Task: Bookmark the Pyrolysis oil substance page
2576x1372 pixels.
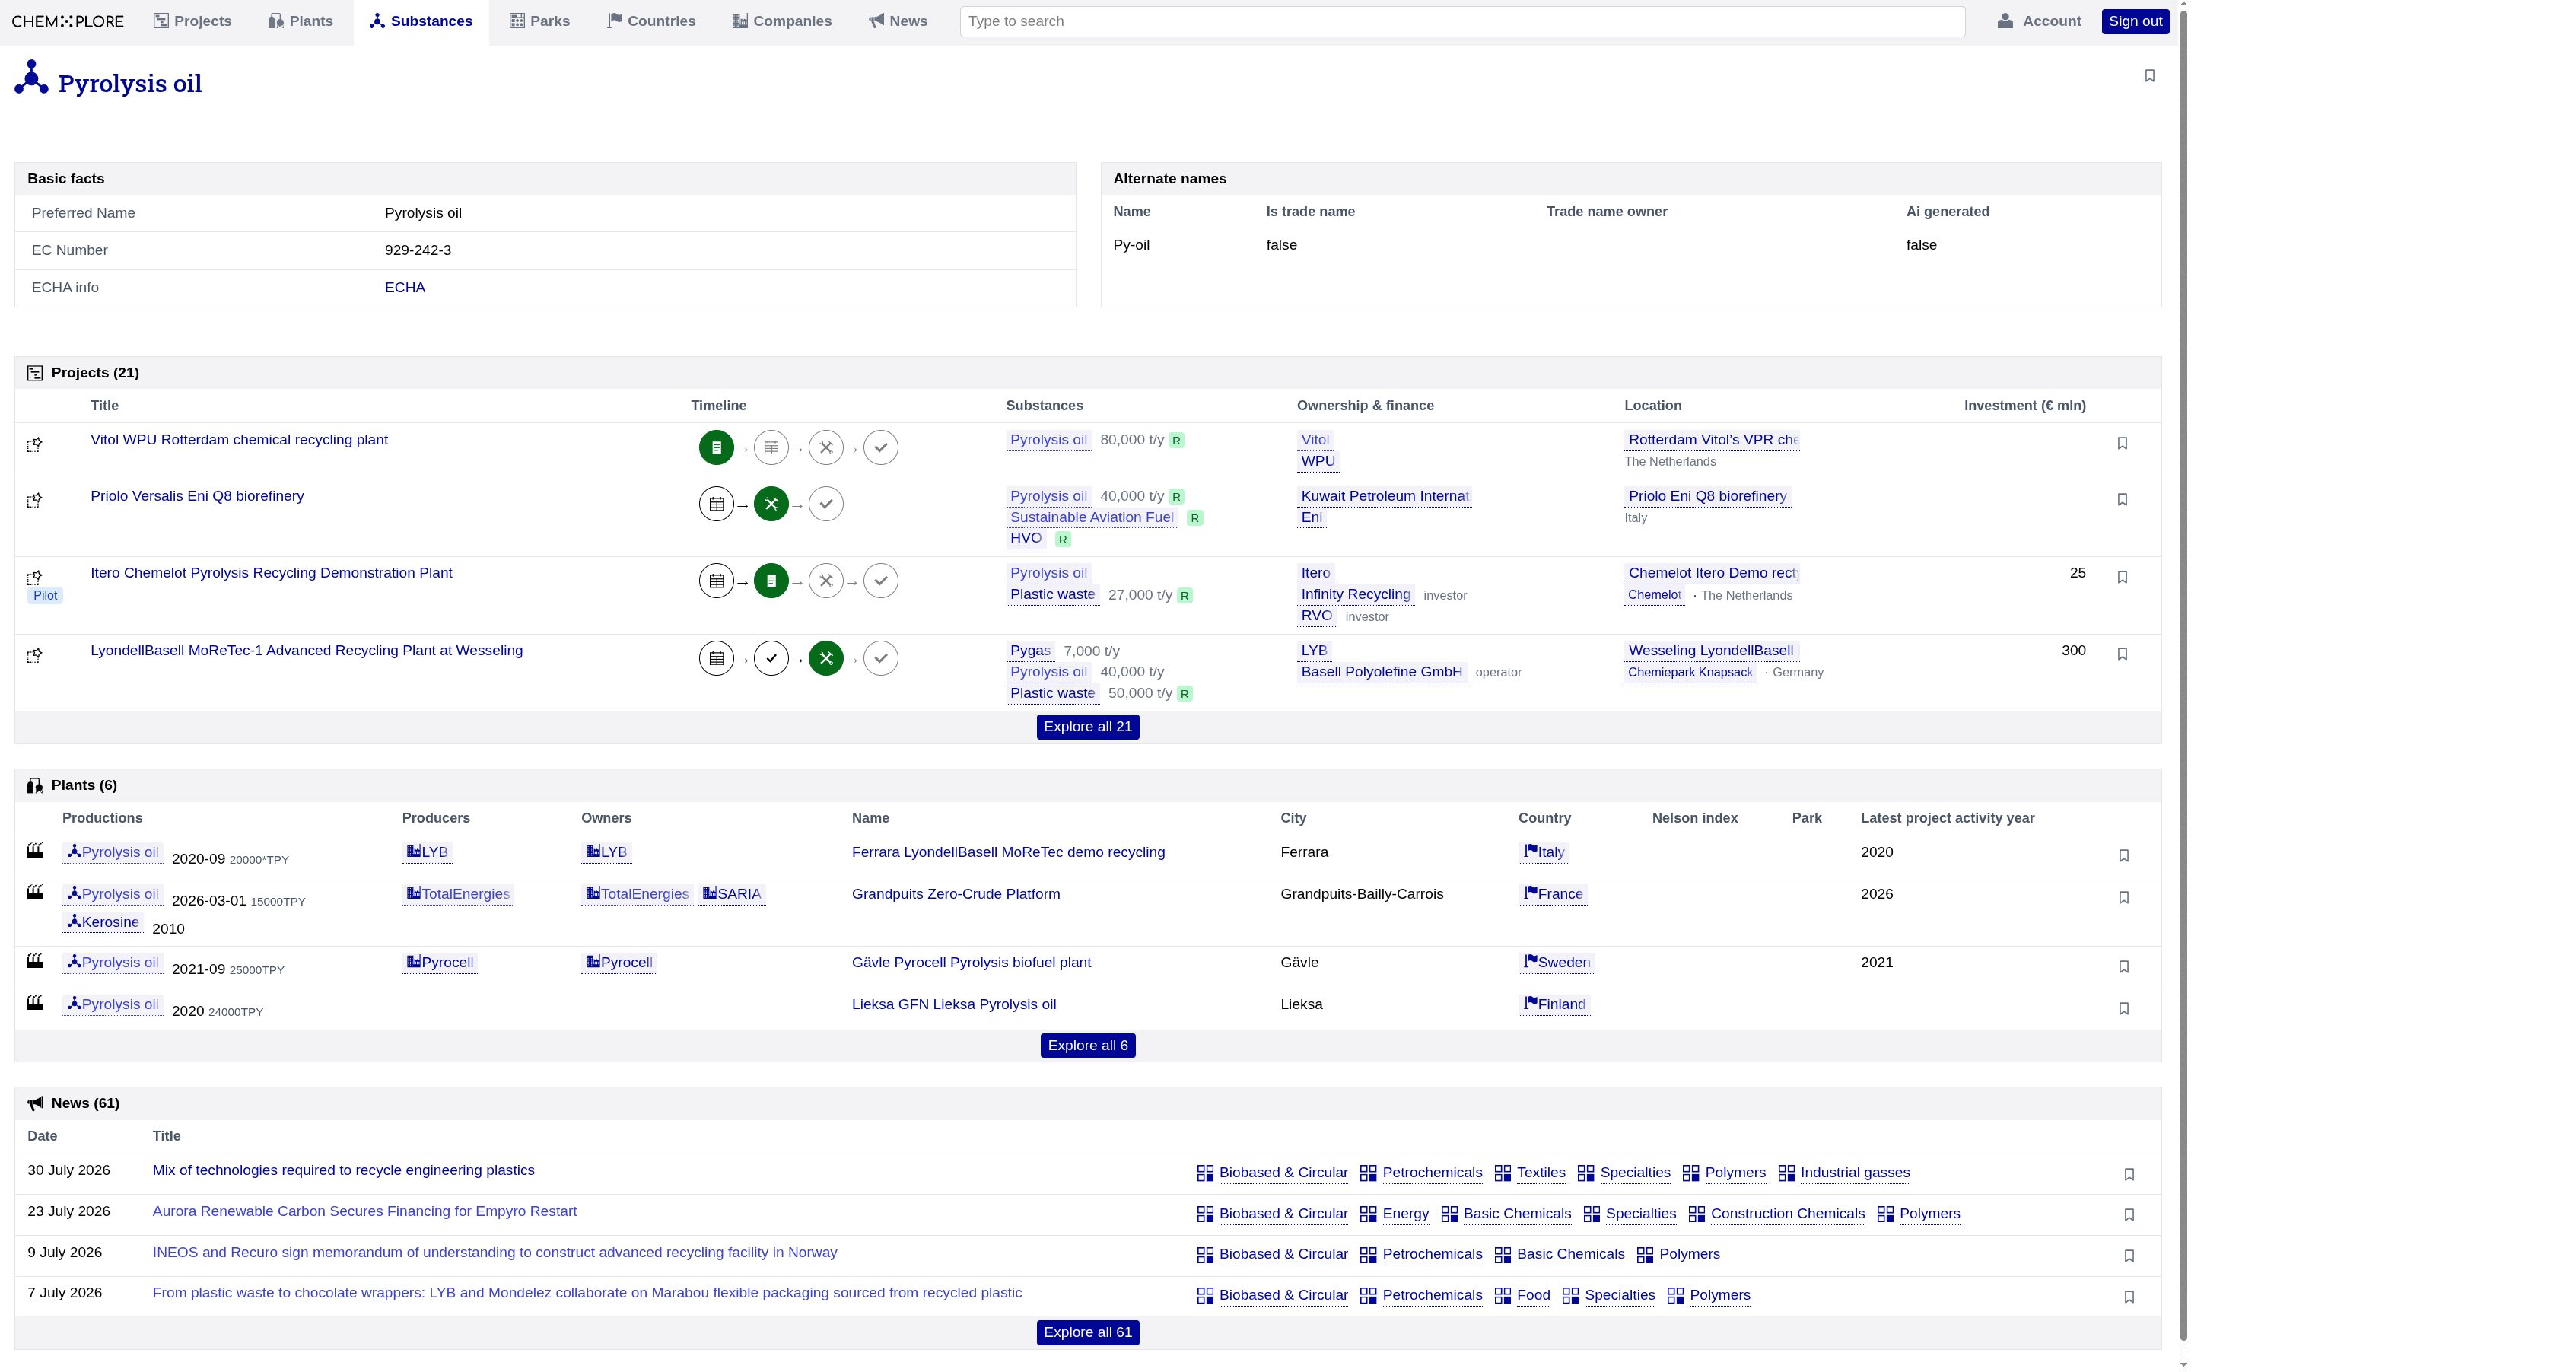Action: (x=2149, y=76)
